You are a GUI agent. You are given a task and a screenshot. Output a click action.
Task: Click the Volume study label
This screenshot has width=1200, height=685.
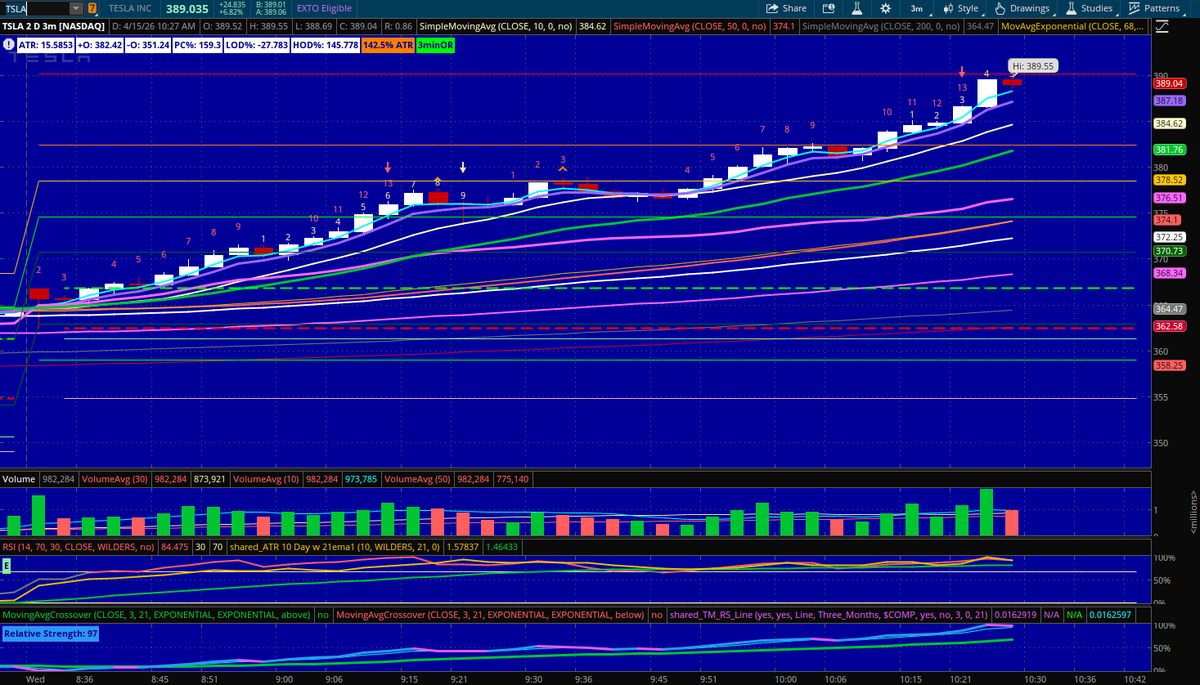(19, 479)
